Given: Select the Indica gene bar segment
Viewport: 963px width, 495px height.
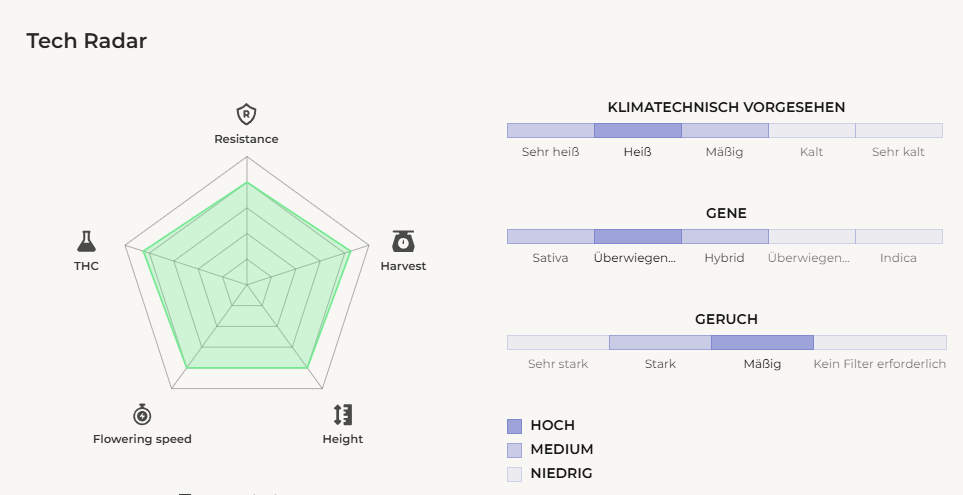Looking at the screenshot, I should 899,236.
